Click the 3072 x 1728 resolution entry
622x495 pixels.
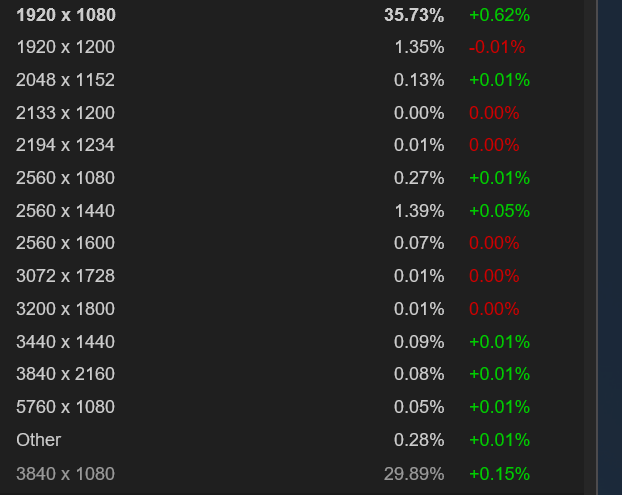66,276
